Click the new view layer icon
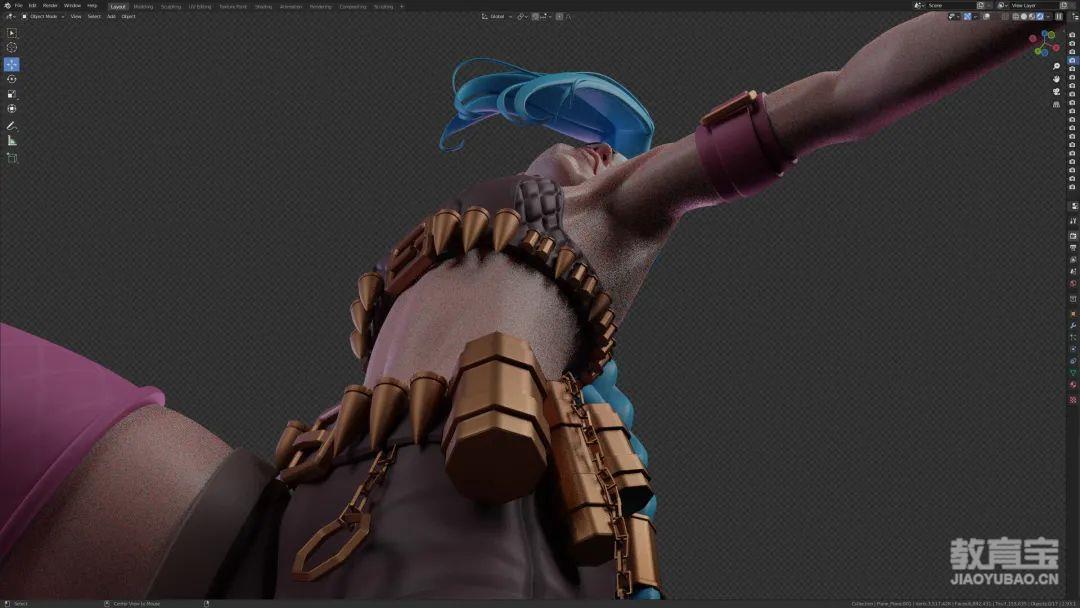 (x=1063, y=6)
